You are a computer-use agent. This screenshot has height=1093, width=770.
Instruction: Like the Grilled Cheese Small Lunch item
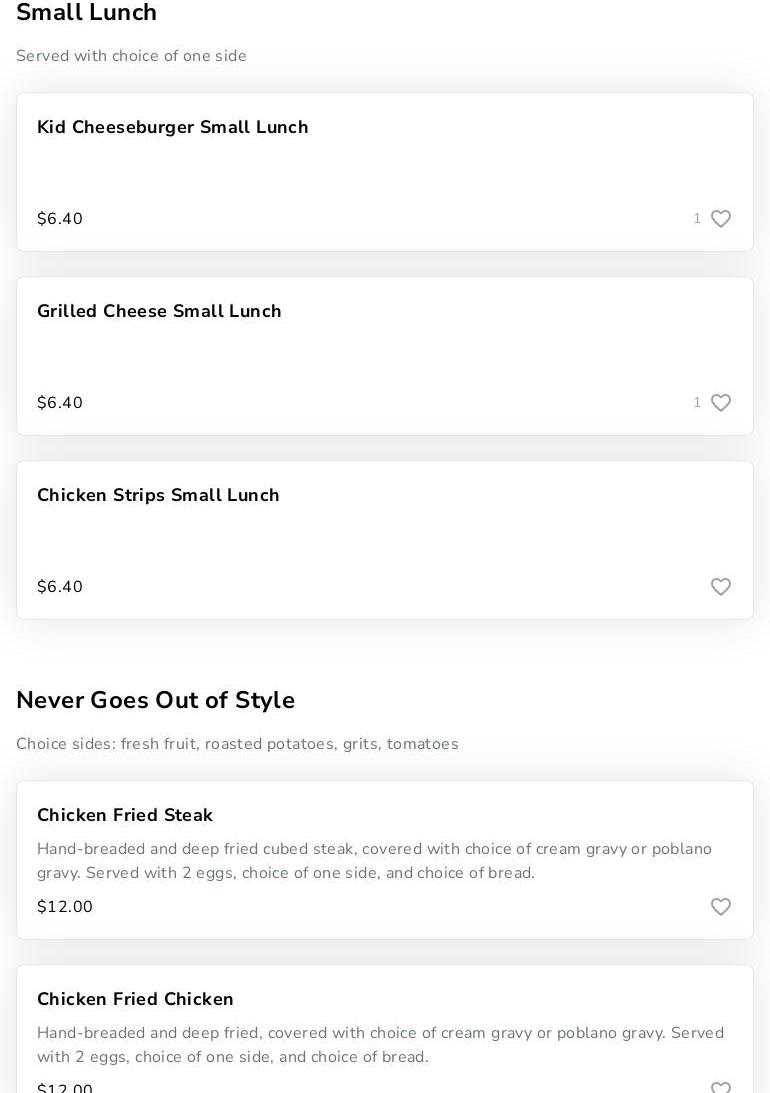pos(720,403)
